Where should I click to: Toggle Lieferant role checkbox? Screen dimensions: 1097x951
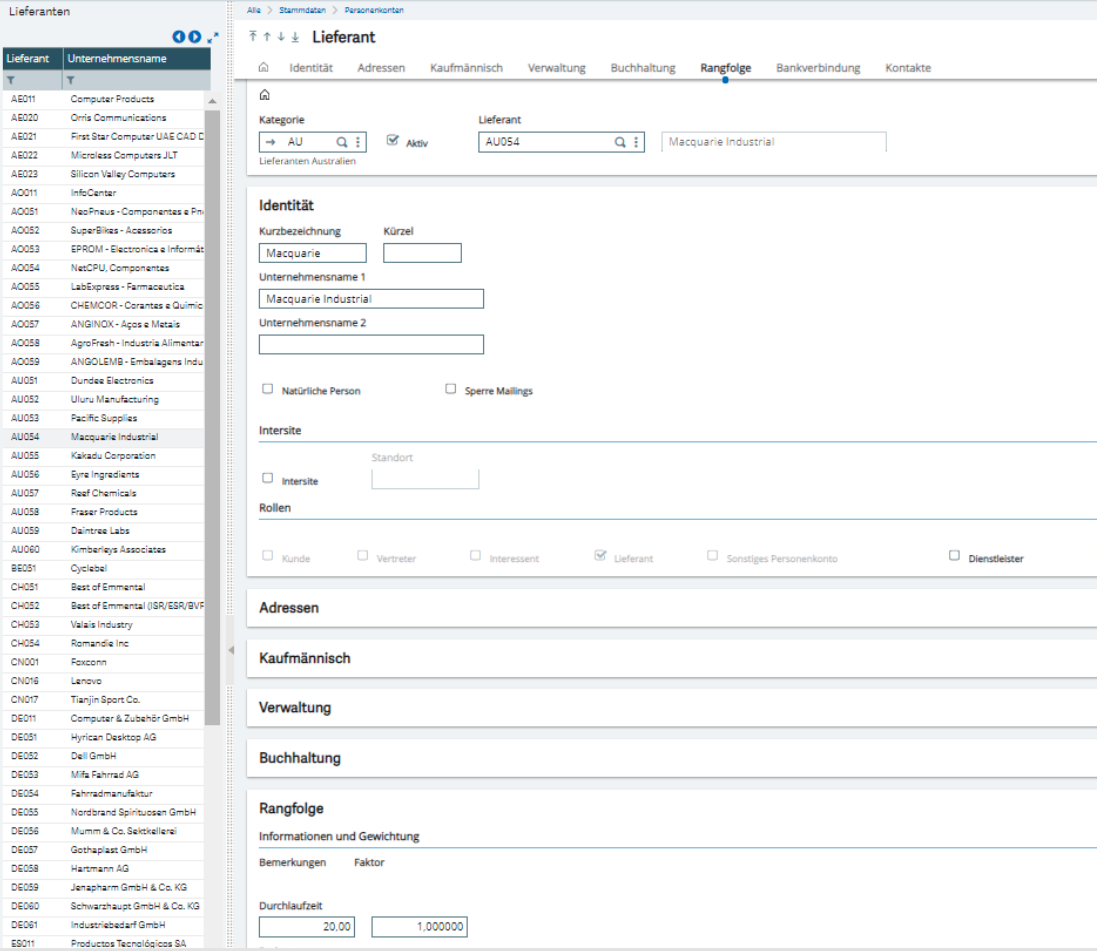[600, 556]
